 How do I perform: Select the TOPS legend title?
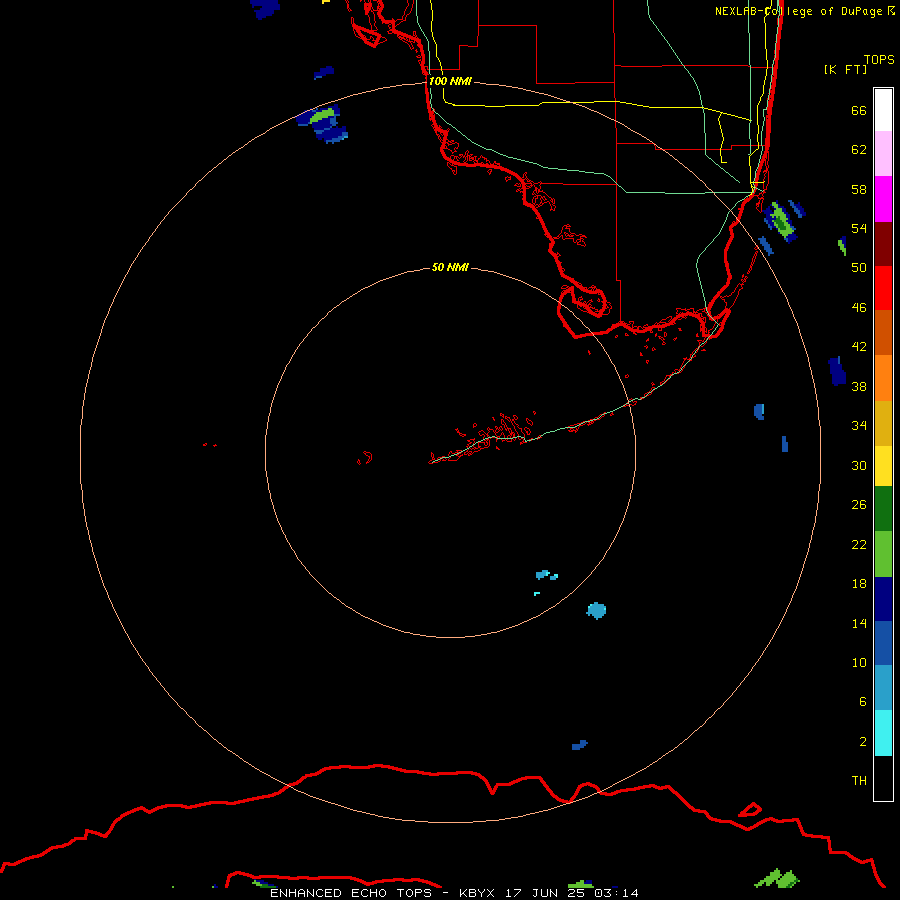click(879, 59)
